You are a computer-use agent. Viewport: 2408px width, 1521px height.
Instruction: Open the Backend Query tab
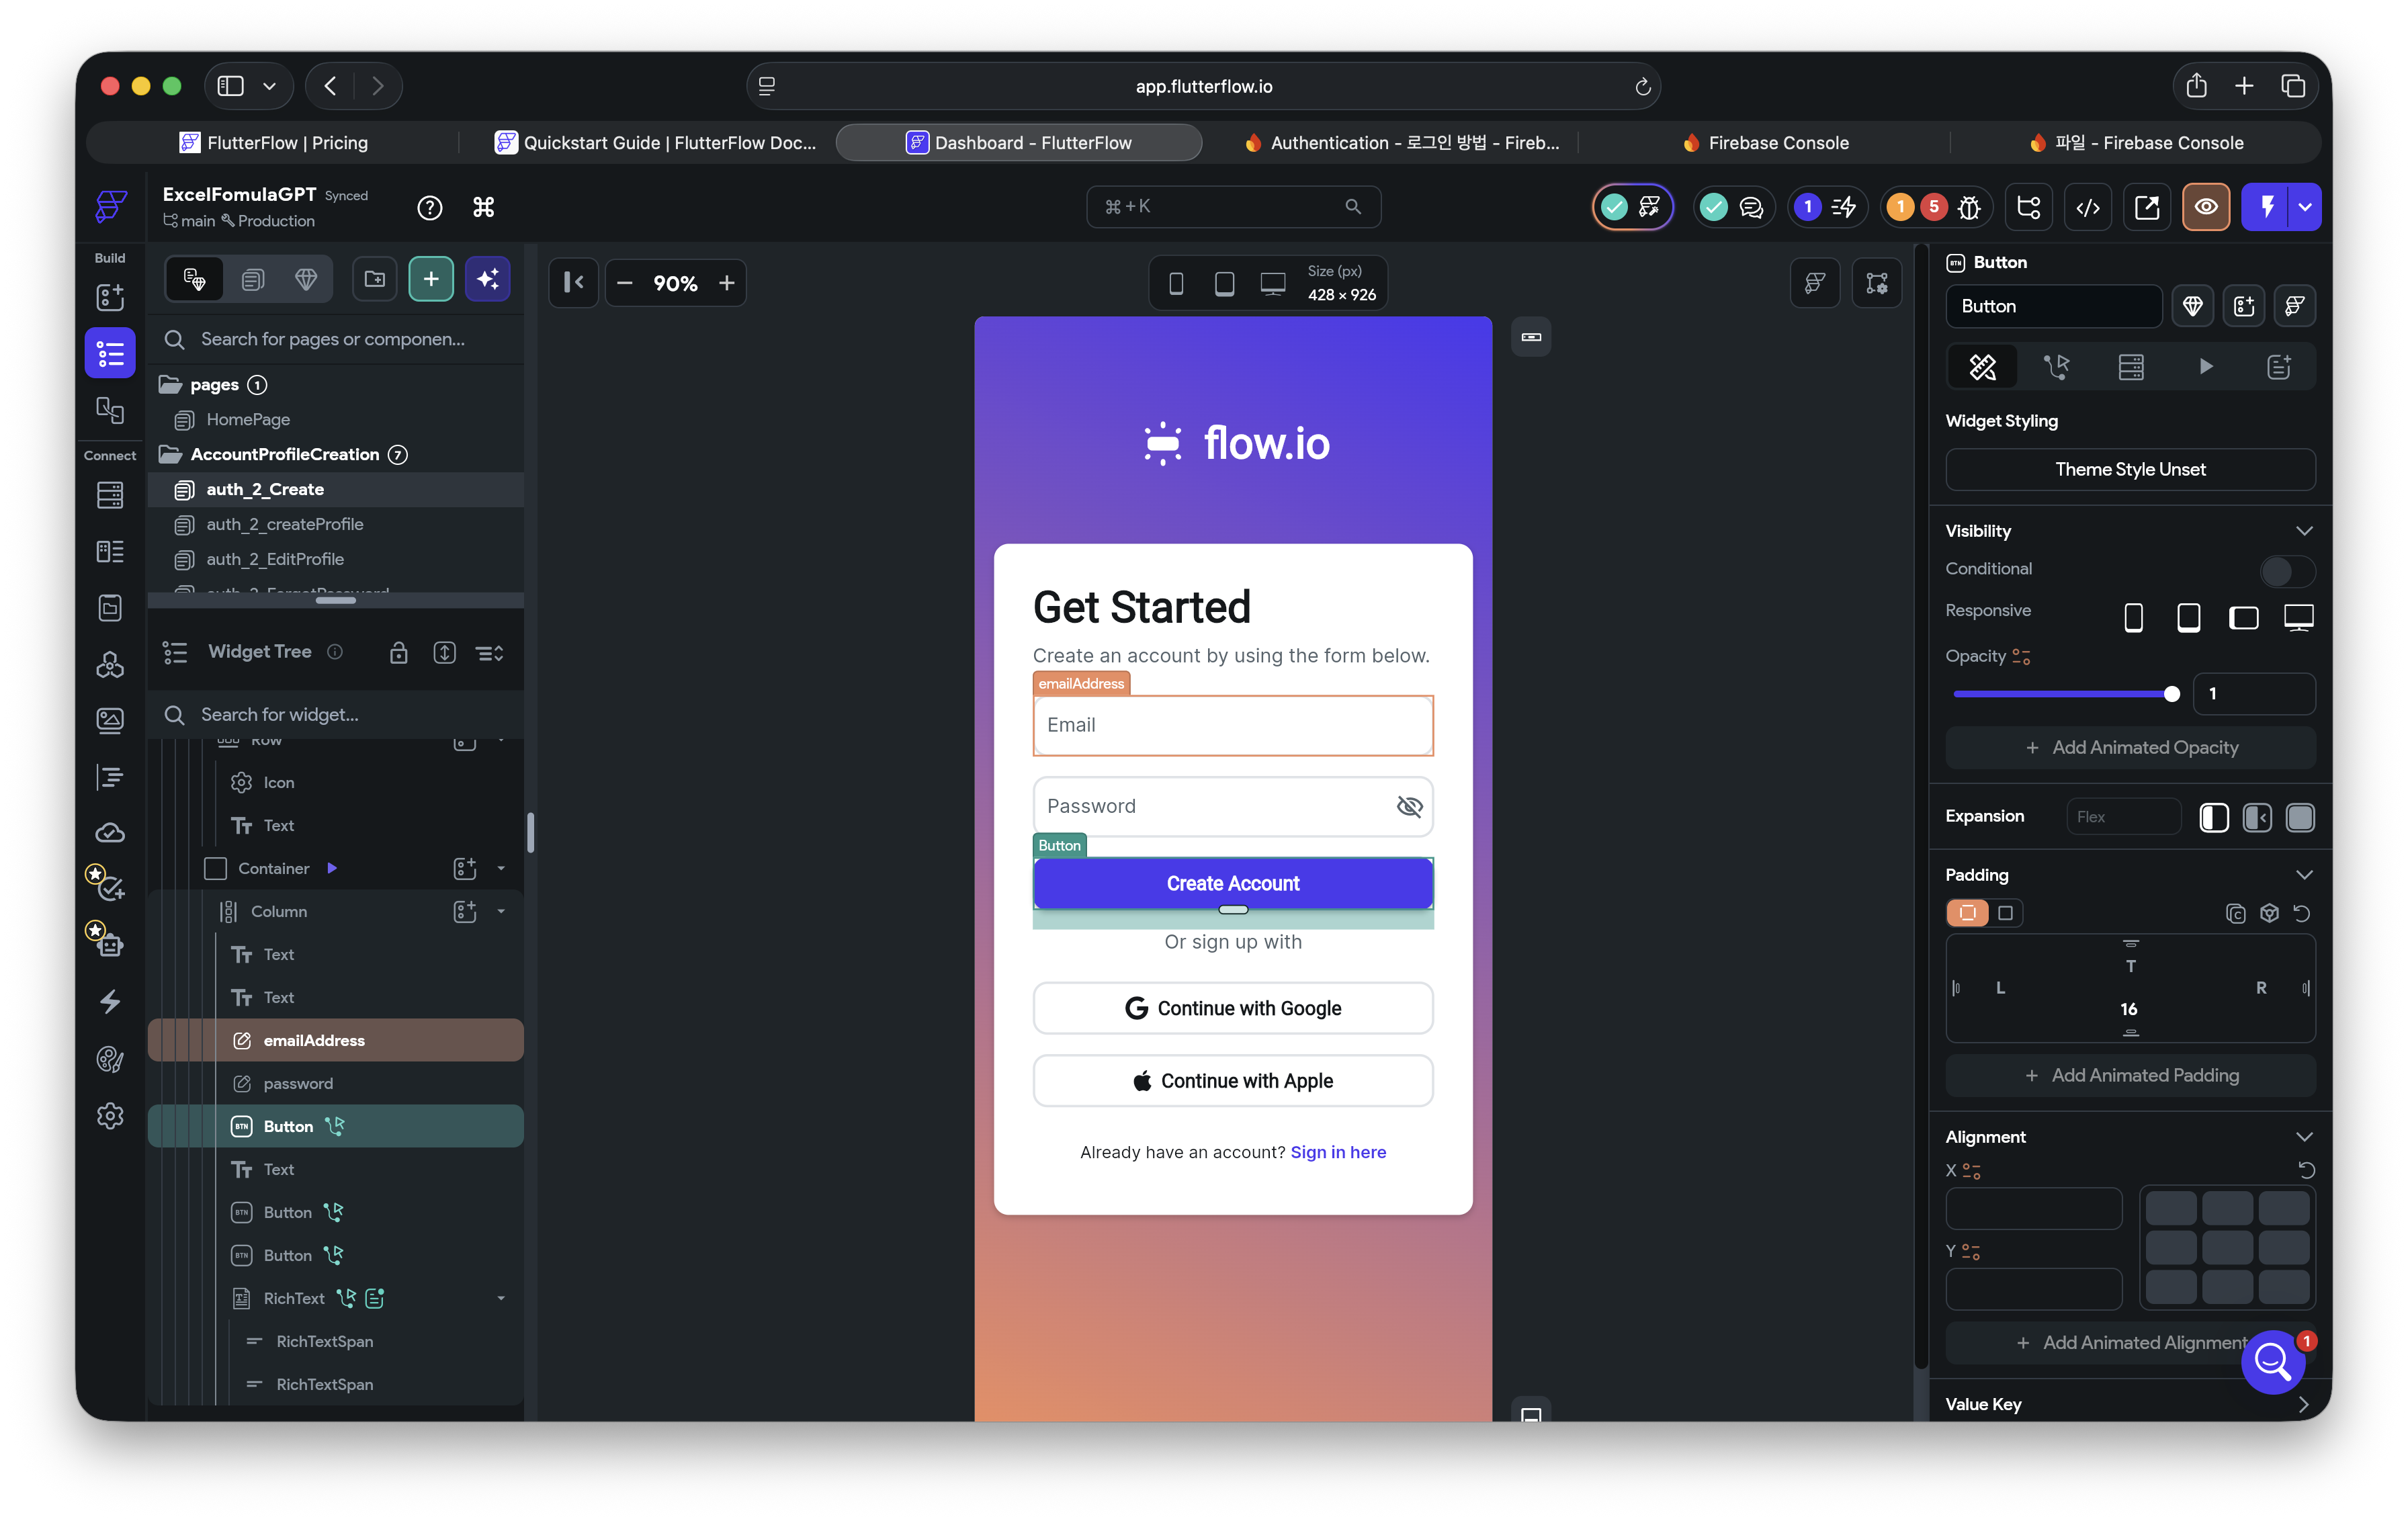click(x=2131, y=367)
